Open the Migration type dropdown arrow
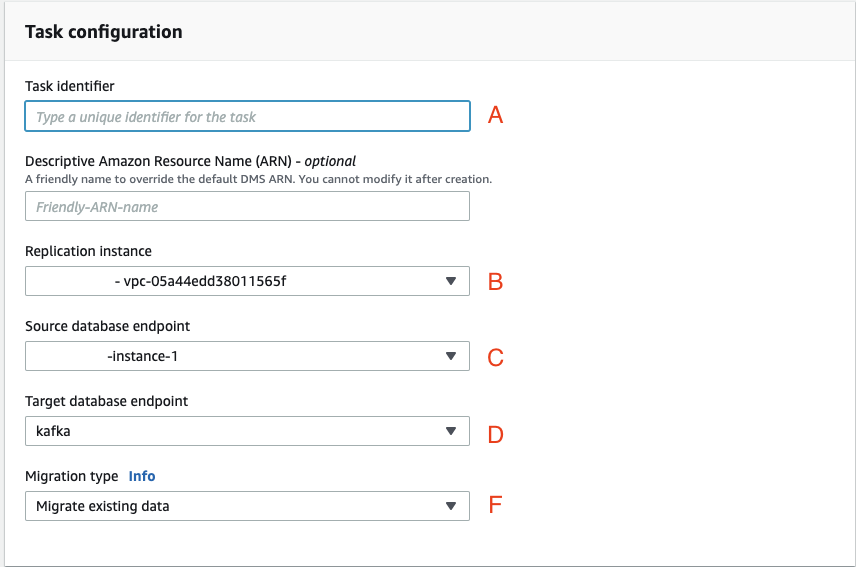This screenshot has width=856, height=567. click(450, 506)
